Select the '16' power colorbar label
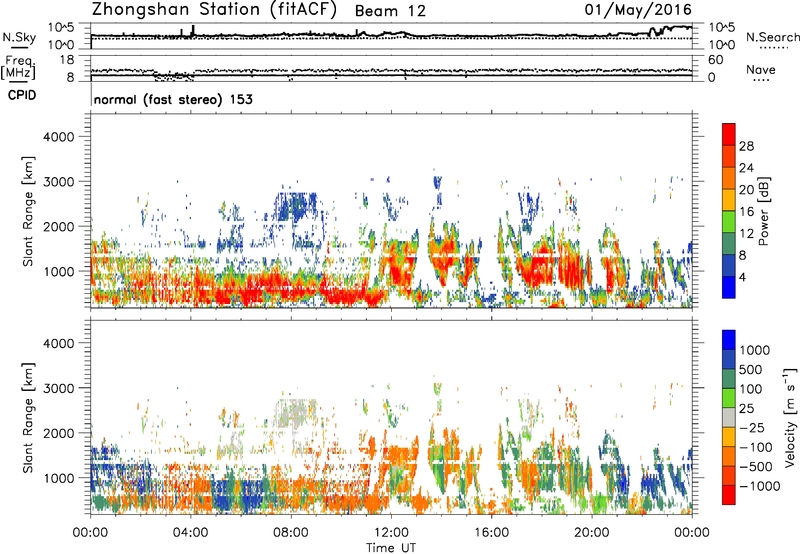This screenshot has height=554, width=800. tap(746, 212)
